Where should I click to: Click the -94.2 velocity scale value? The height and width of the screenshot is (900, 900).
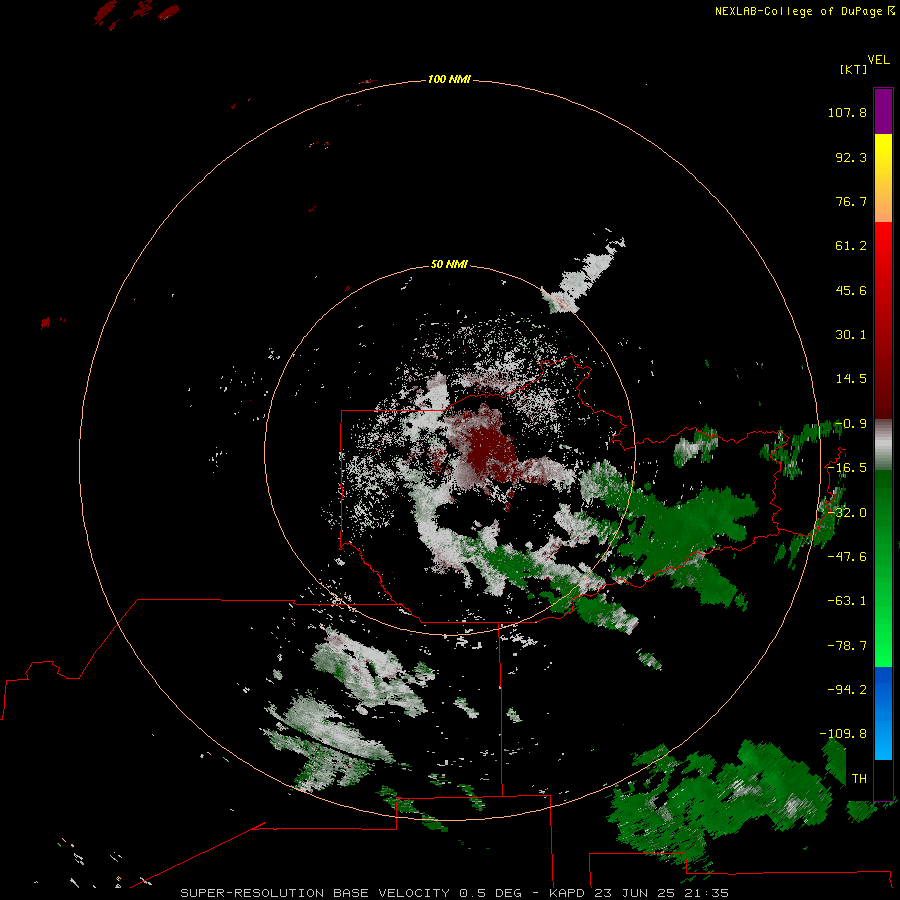[x=847, y=689]
